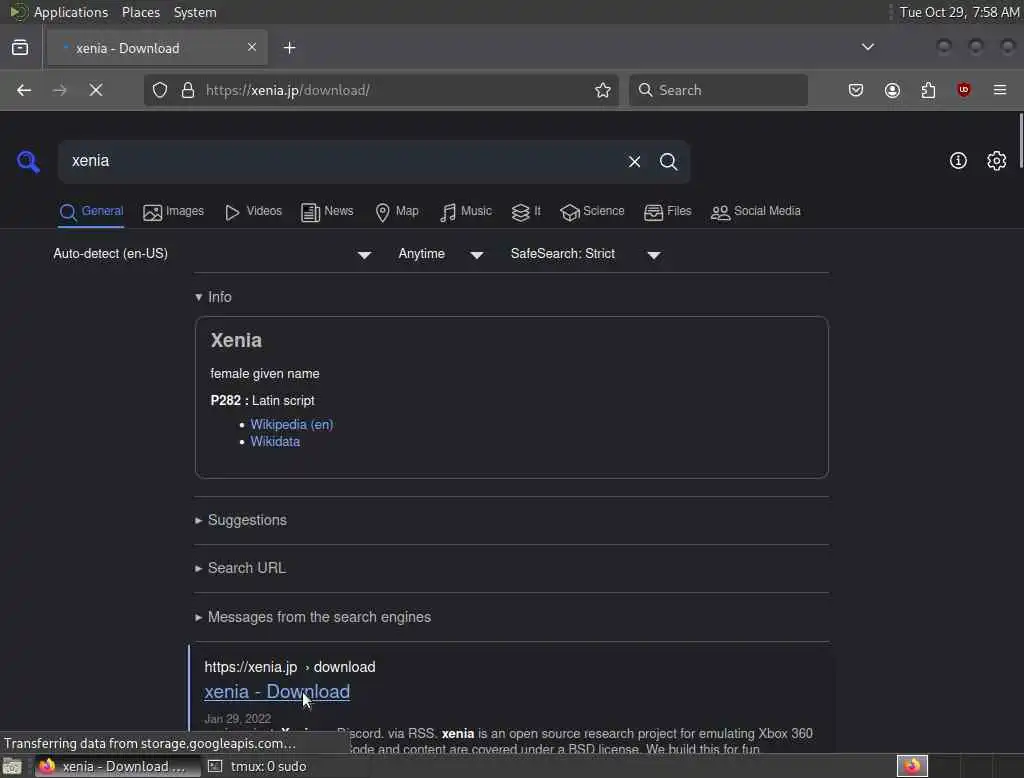This screenshot has width=1024, height=778.
Task: Switch to Science category
Action: [592, 212]
